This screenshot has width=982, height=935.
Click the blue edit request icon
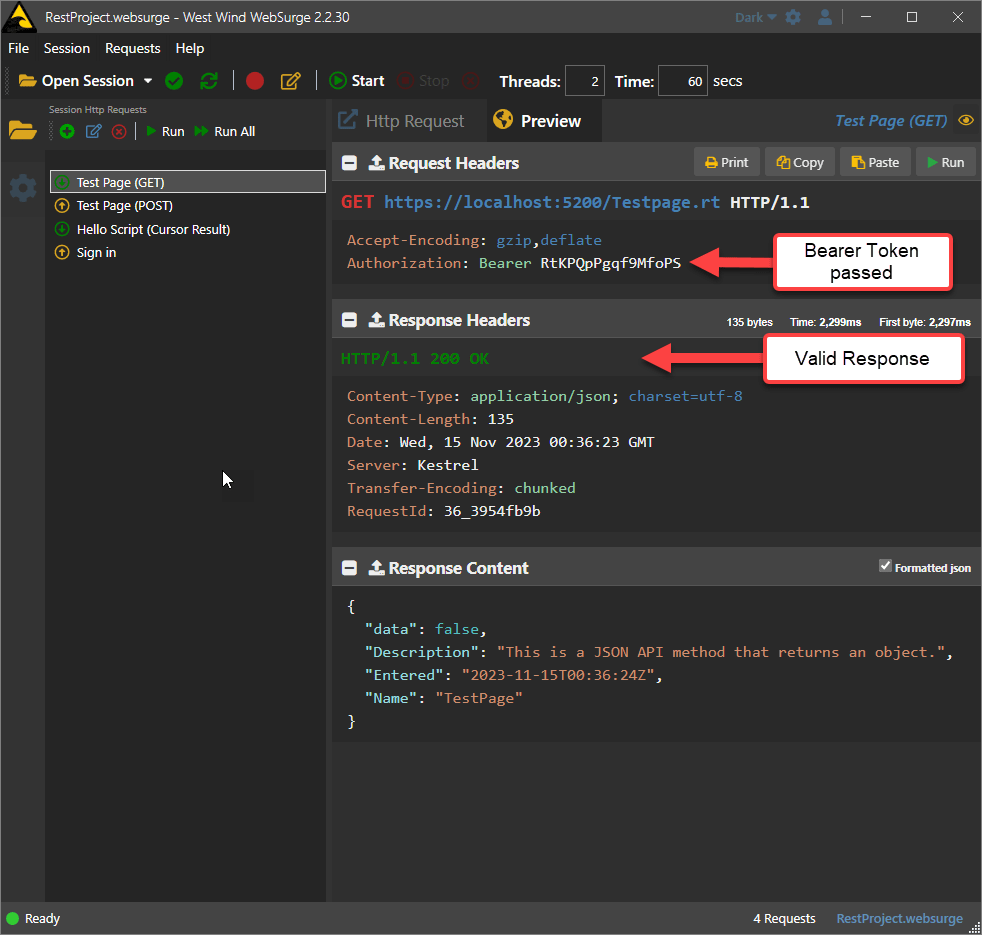(93, 132)
